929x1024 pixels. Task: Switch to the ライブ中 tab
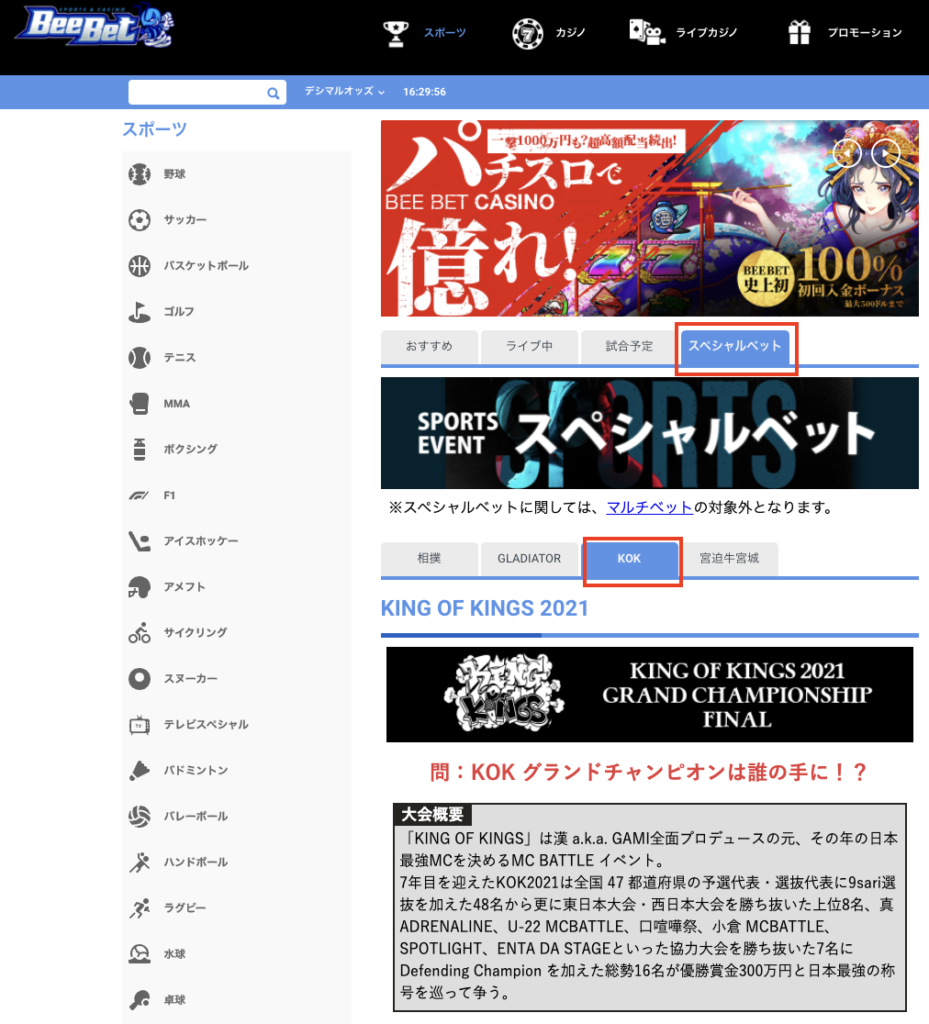coord(529,346)
